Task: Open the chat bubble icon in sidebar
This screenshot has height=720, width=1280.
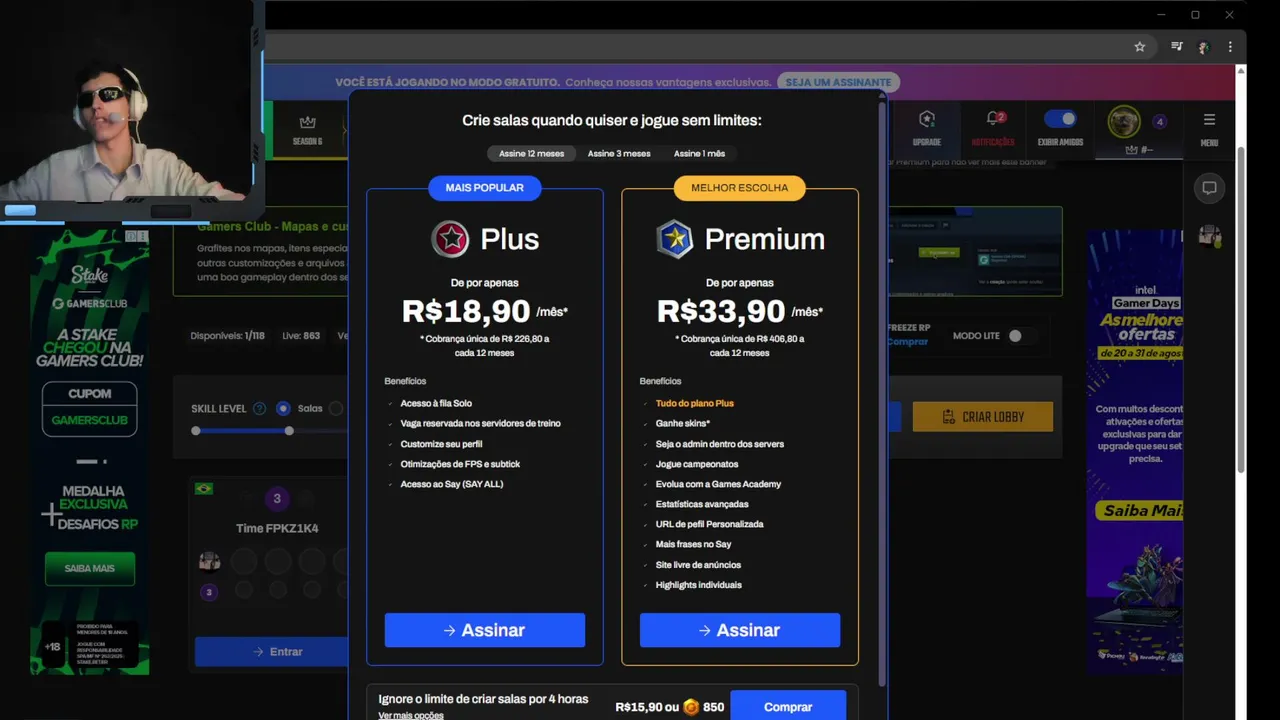Action: (1209, 188)
